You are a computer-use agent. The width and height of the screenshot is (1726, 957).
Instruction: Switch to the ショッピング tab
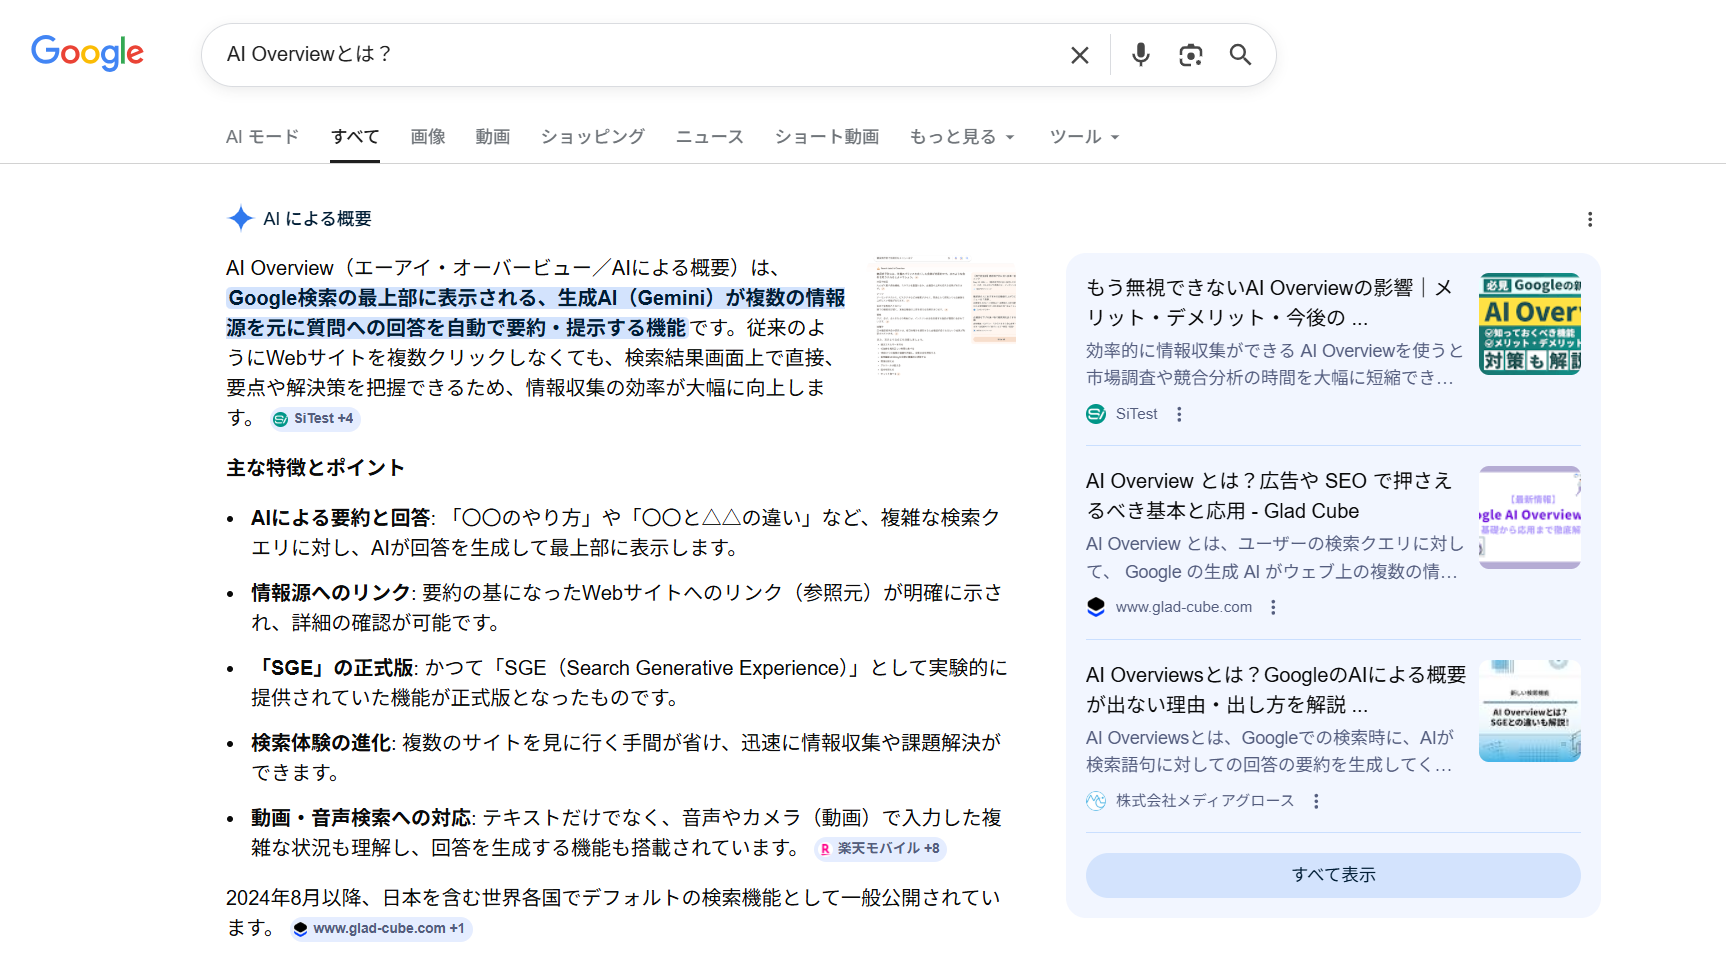[593, 137]
